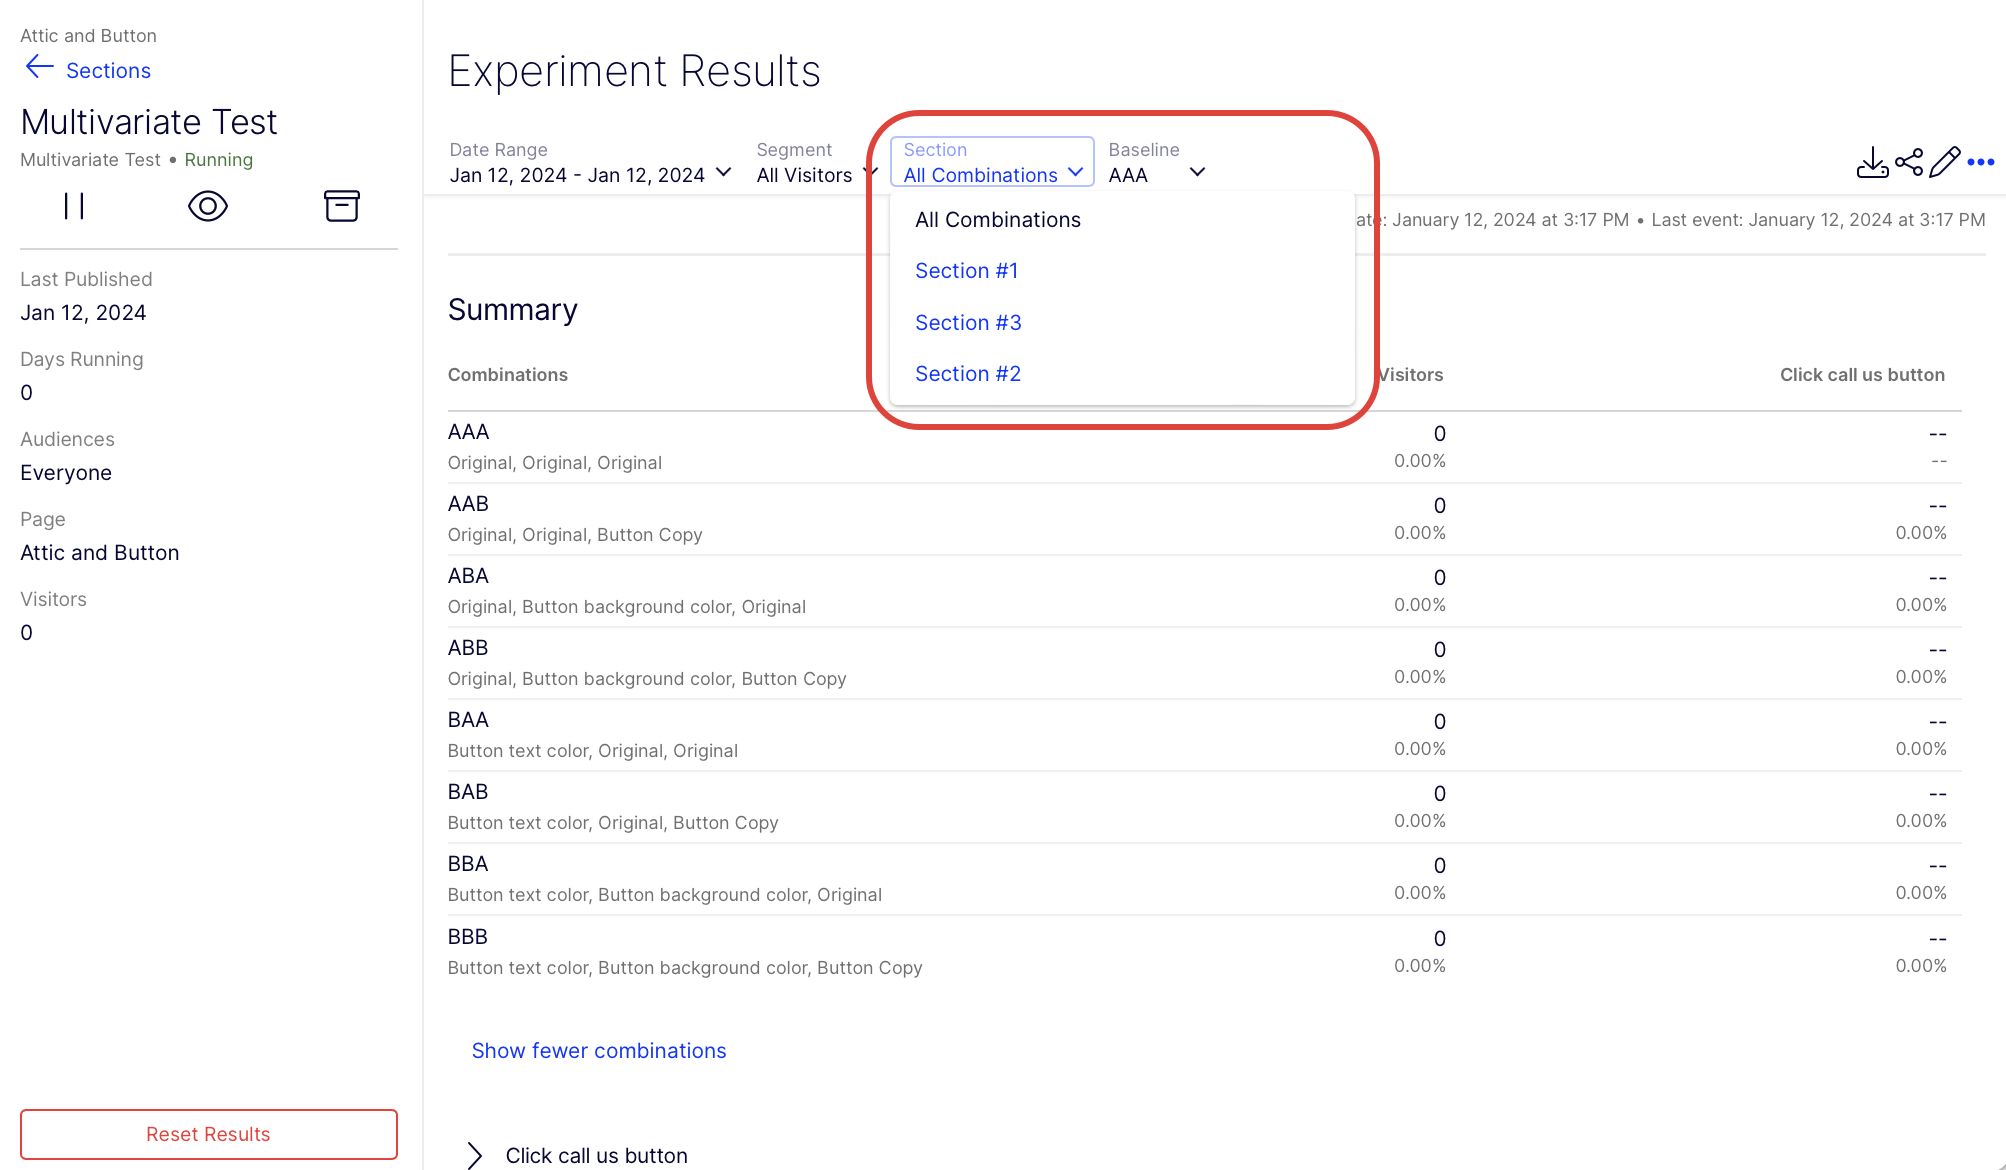Select Section #1 from list
Viewport: 2006px width, 1170px height.
pos(966,271)
